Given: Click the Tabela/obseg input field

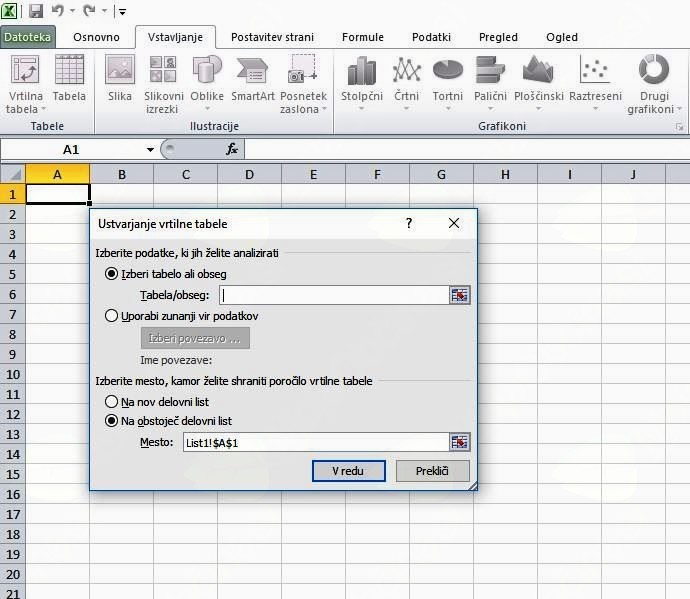Looking at the screenshot, I should pyautogui.click(x=332, y=295).
